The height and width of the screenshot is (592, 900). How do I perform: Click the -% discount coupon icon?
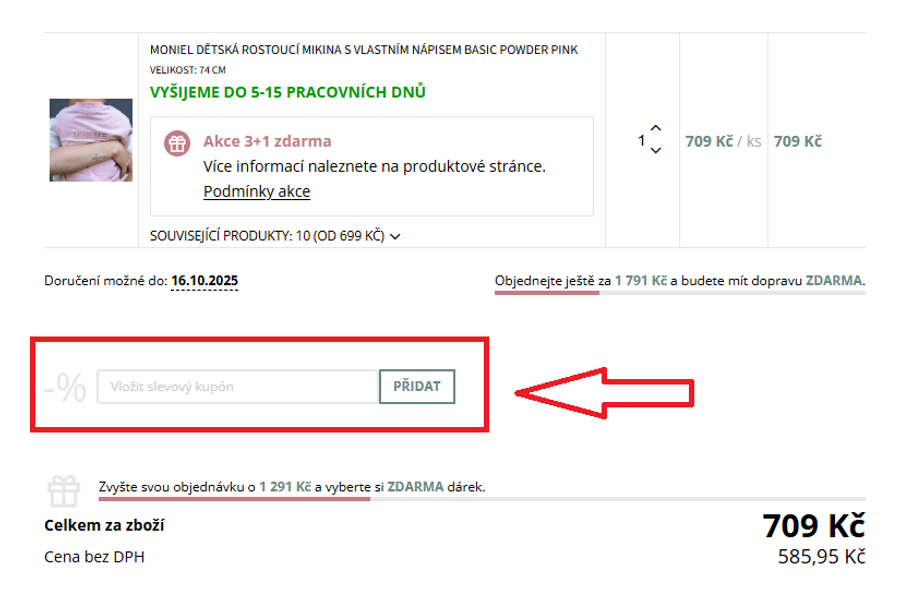tap(66, 387)
